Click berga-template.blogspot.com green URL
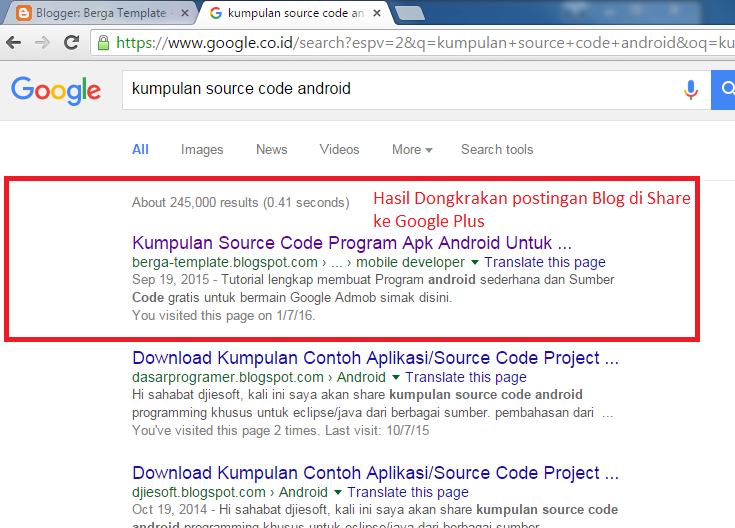 click(225, 262)
